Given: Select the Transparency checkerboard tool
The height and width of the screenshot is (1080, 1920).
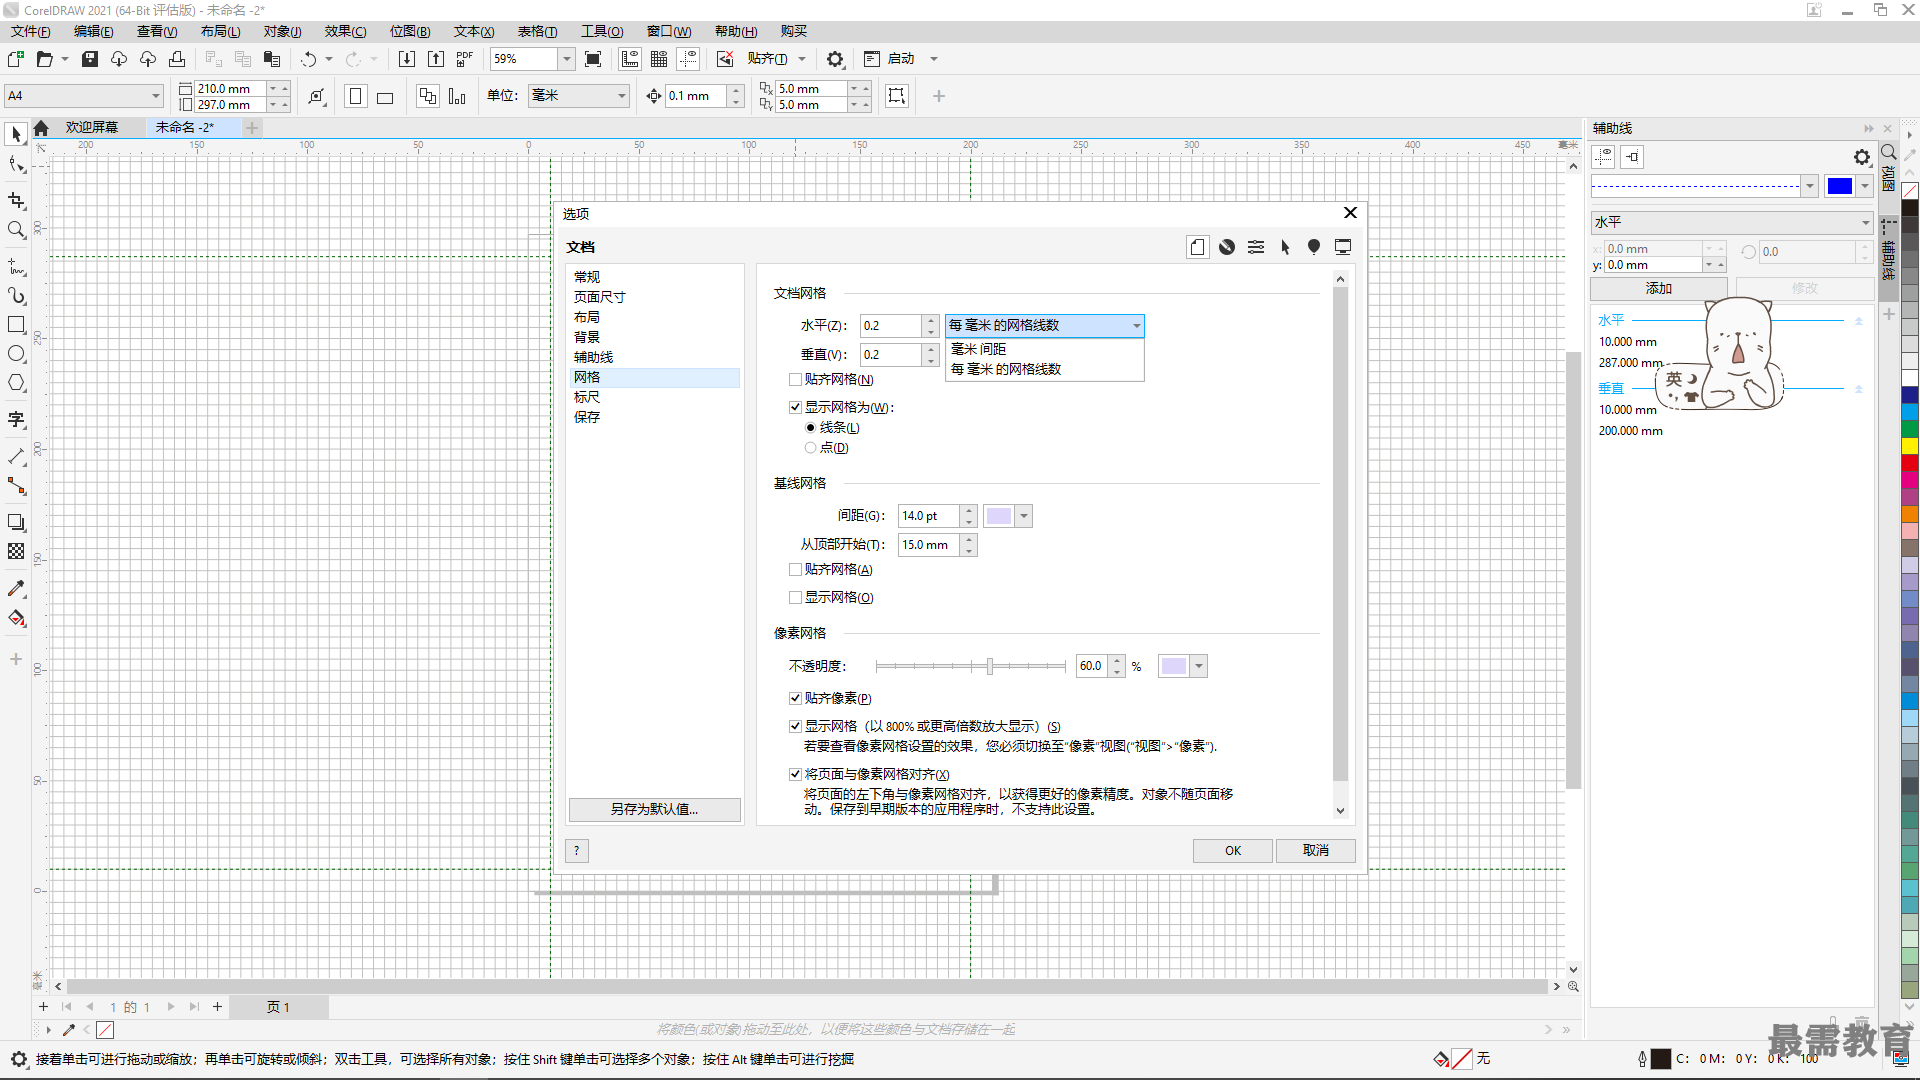Looking at the screenshot, I should [16, 551].
